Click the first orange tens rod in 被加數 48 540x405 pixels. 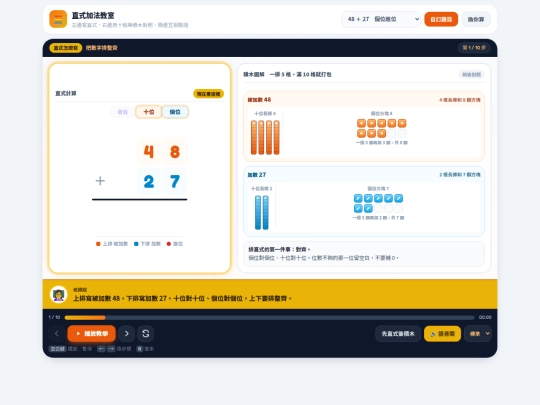pyautogui.click(x=254, y=137)
